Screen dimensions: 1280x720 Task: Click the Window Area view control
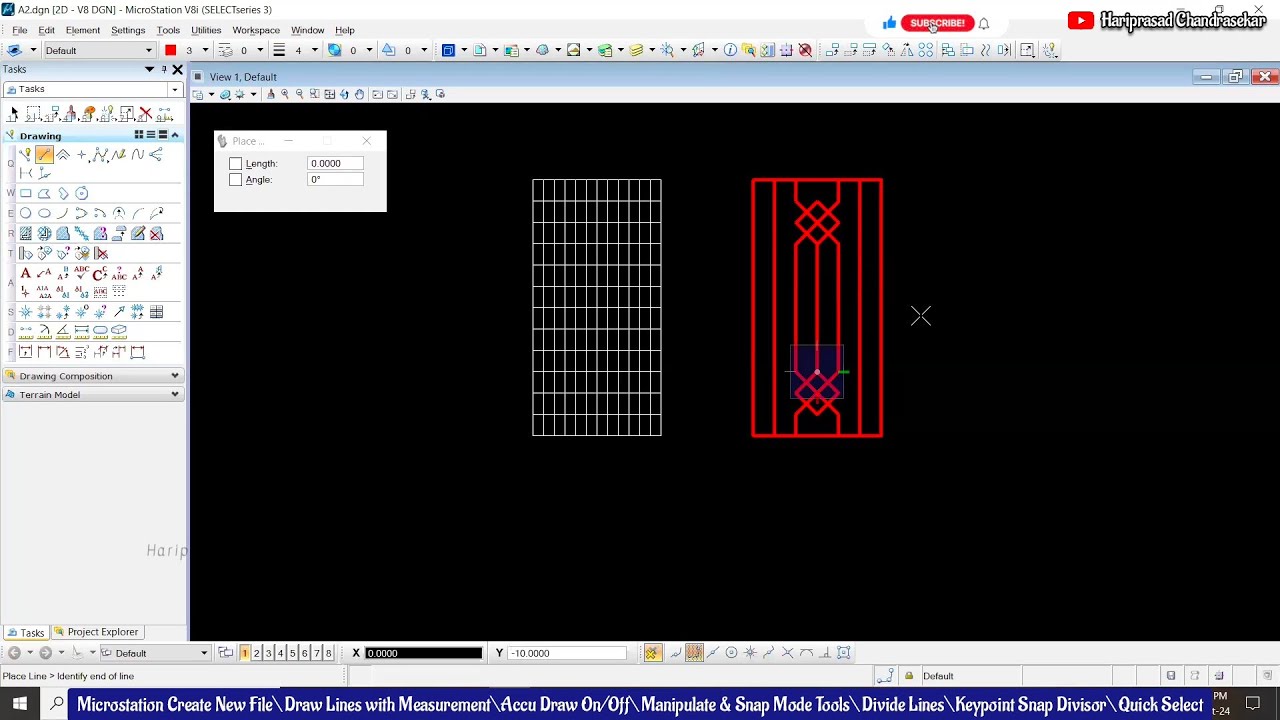point(314,94)
